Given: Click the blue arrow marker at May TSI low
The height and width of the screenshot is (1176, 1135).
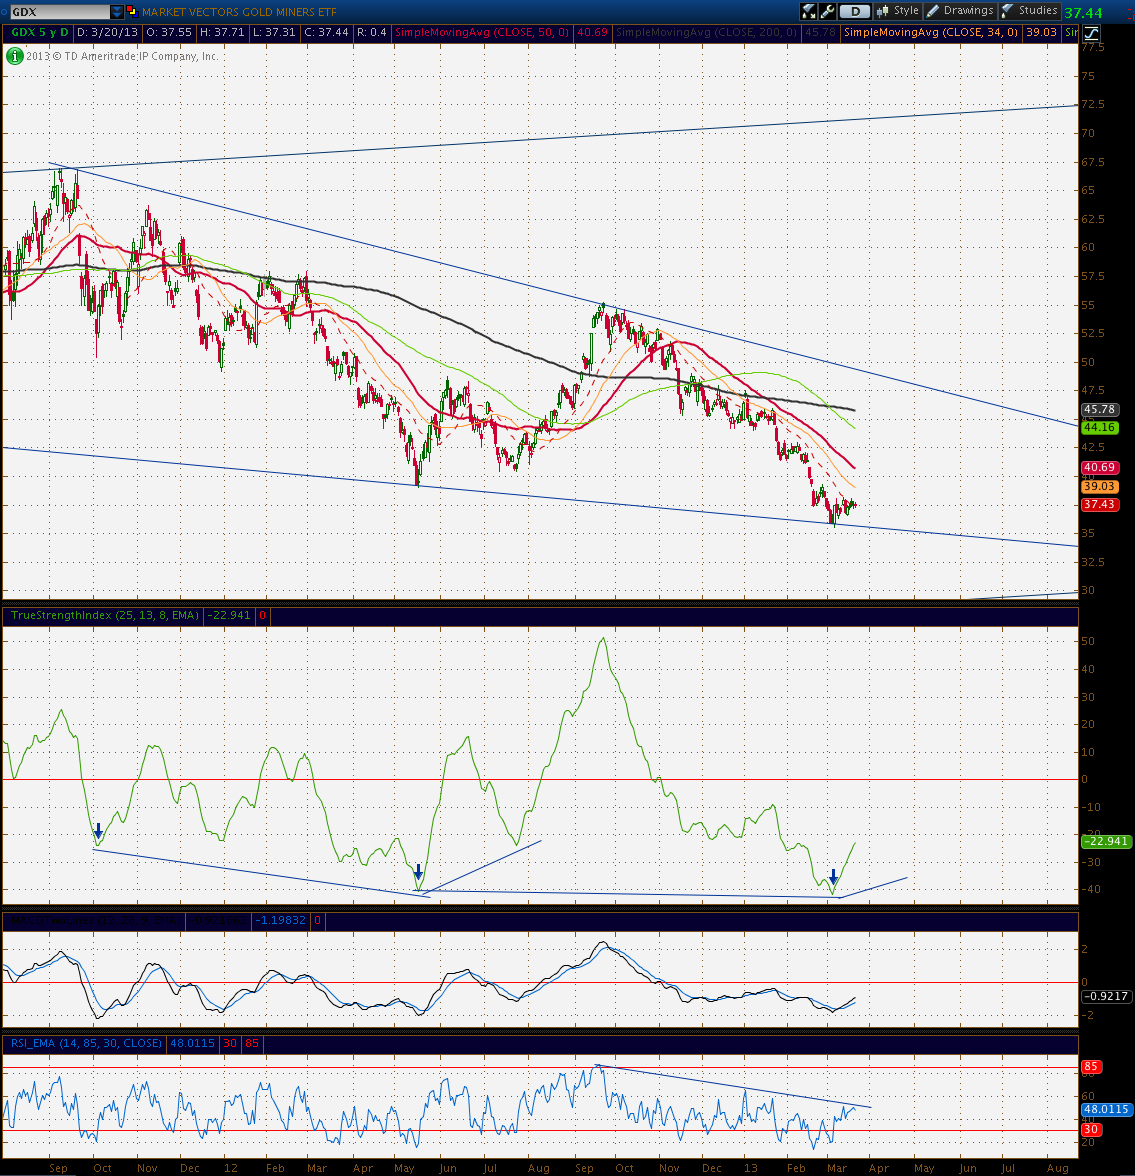Looking at the screenshot, I should pos(419,872).
